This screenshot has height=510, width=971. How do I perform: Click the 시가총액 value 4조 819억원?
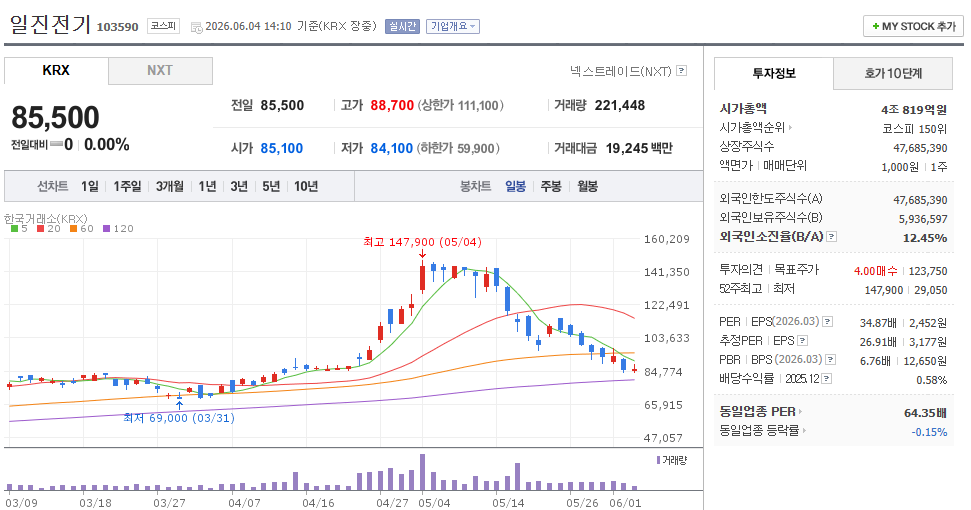tap(914, 110)
